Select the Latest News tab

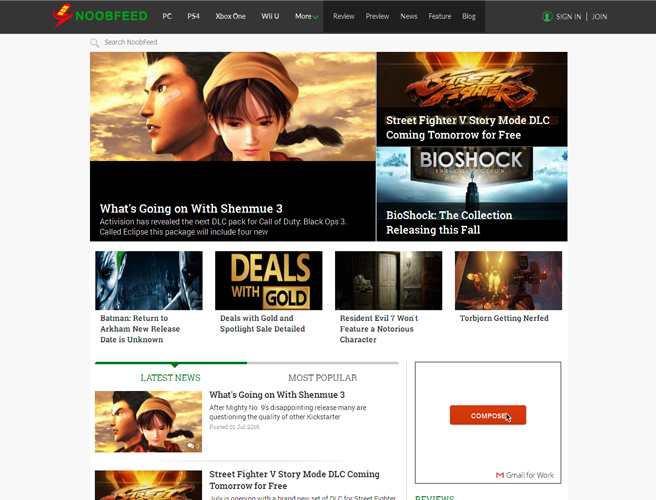(x=171, y=377)
